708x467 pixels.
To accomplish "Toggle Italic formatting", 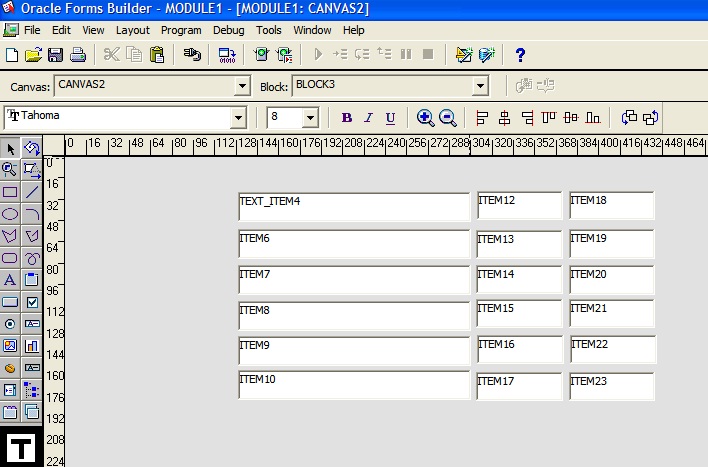I will tap(368, 118).
